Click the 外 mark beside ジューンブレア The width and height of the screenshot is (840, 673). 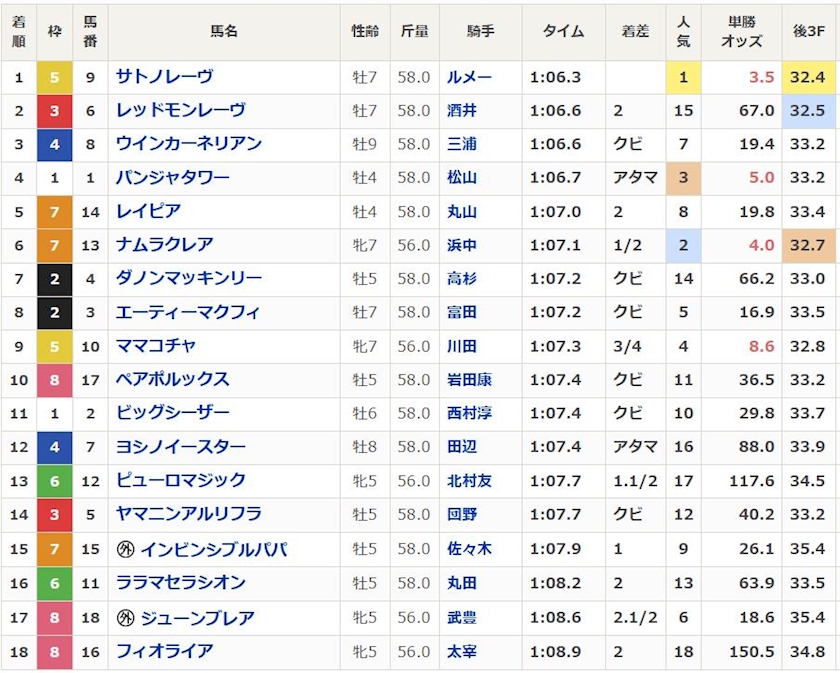coord(125,617)
